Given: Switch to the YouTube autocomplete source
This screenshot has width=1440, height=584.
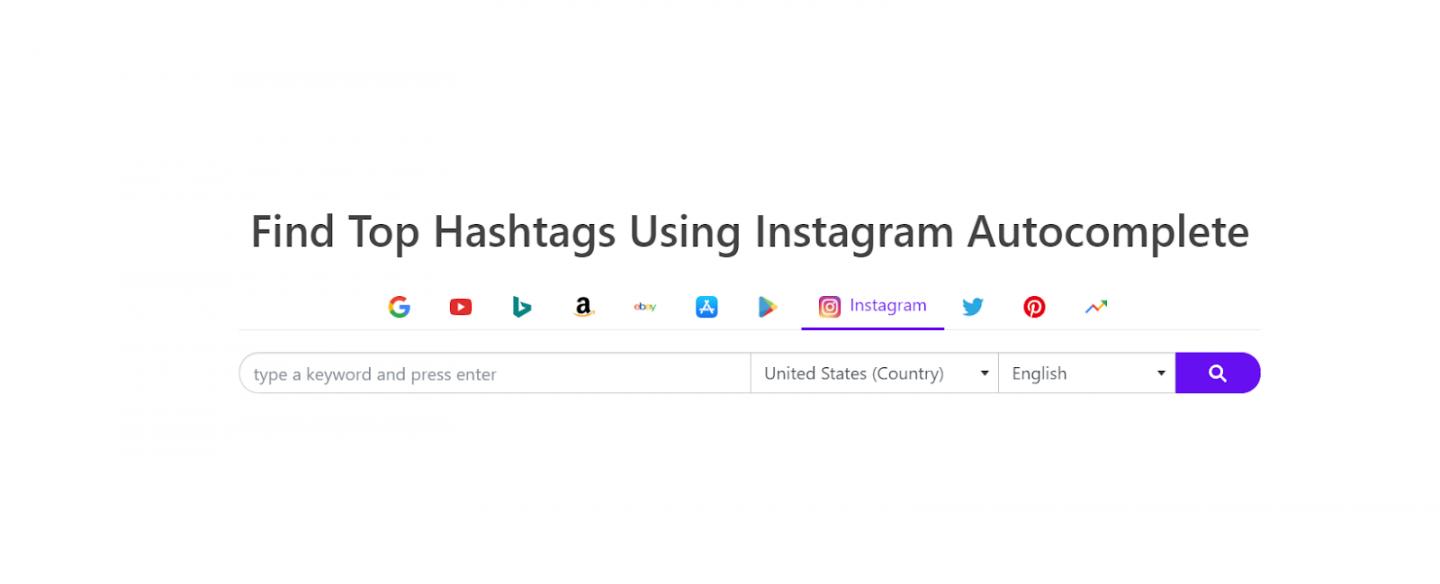Looking at the screenshot, I should [460, 307].
